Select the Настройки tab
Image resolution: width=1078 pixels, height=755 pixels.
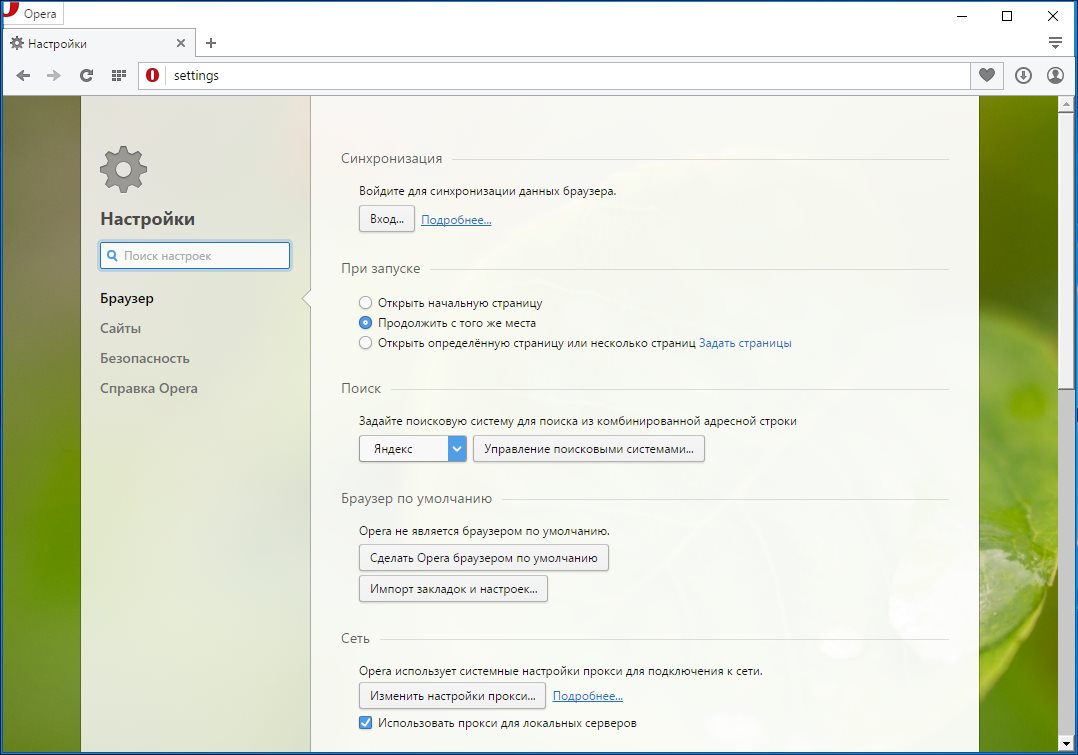pos(99,43)
